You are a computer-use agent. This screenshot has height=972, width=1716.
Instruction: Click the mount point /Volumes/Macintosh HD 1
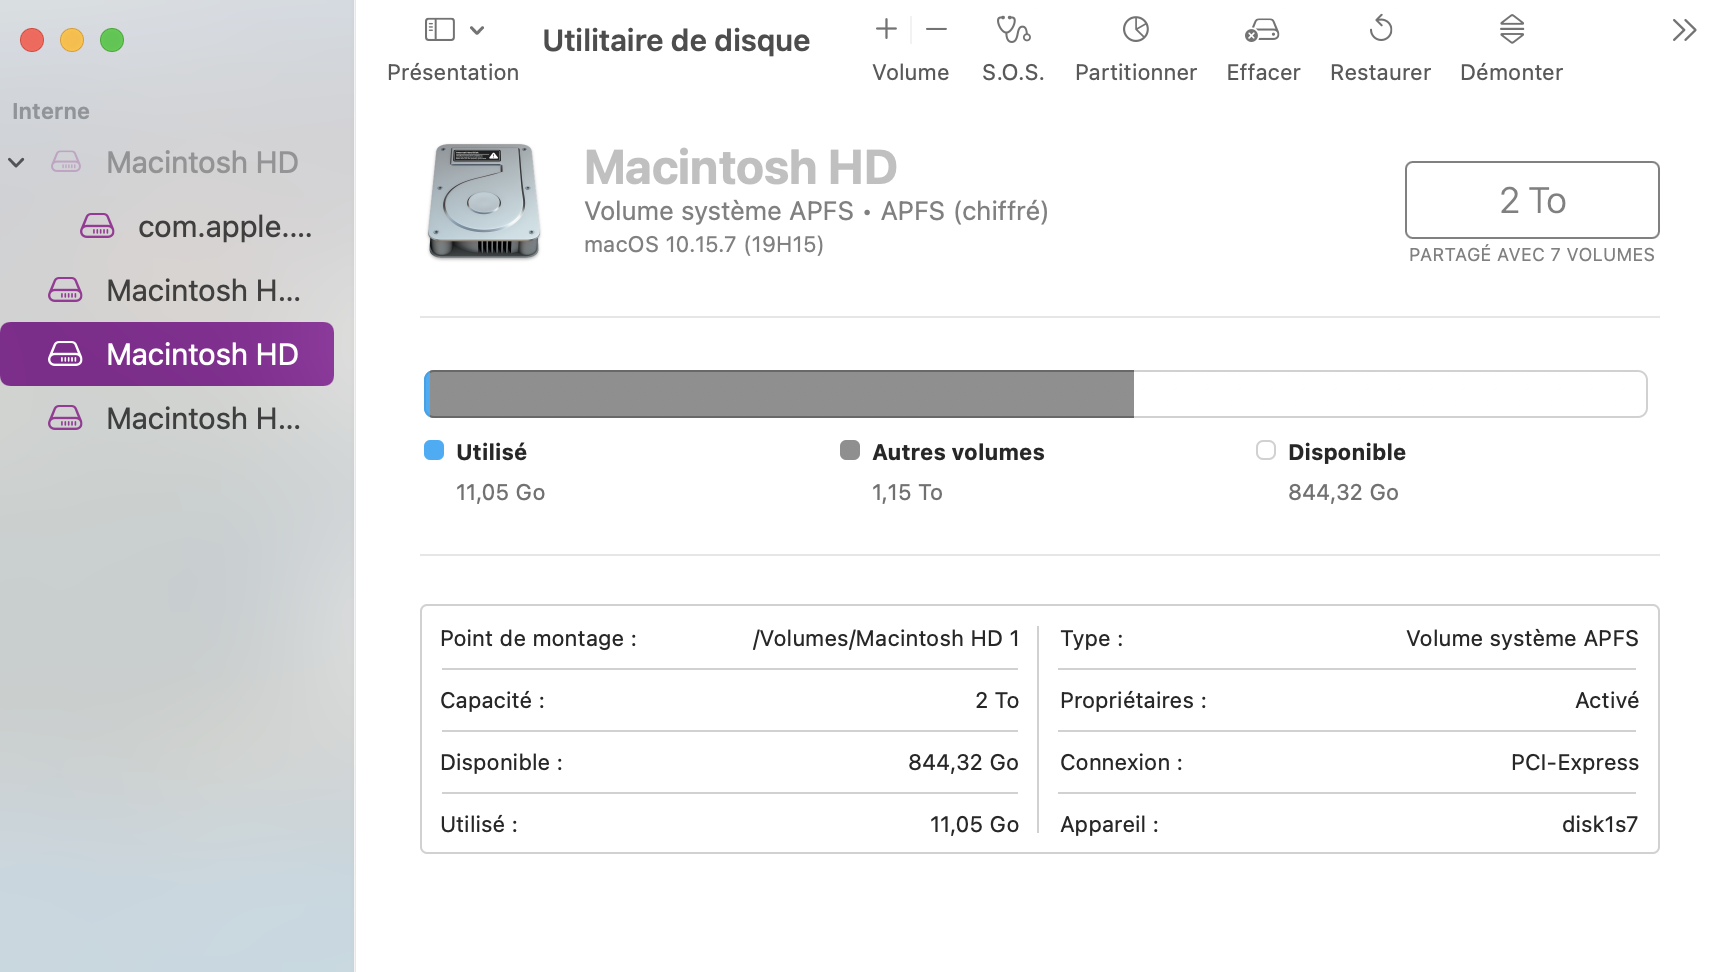(886, 639)
